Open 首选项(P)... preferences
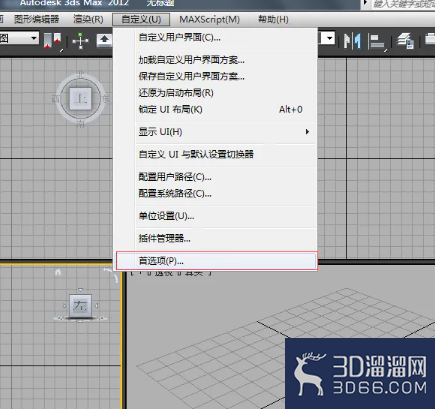 pyautogui.click(x=217, y=261)
